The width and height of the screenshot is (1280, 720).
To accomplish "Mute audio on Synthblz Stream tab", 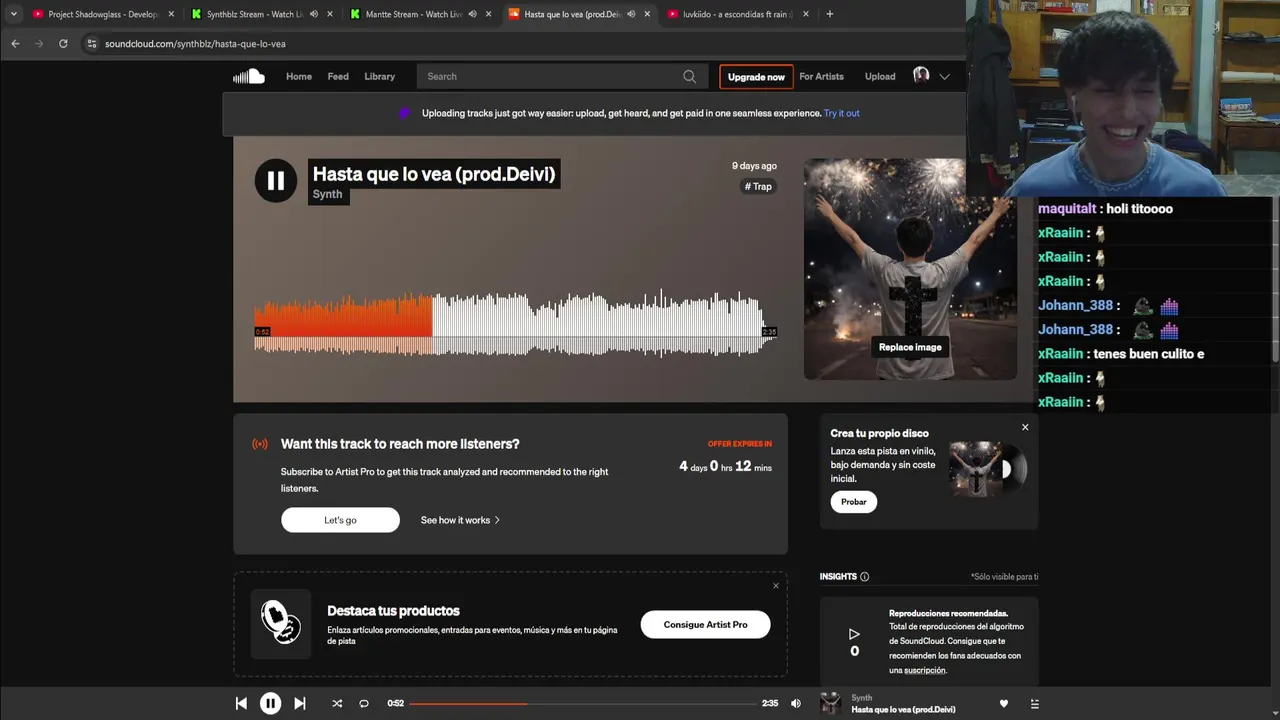I will click(314, 14).
